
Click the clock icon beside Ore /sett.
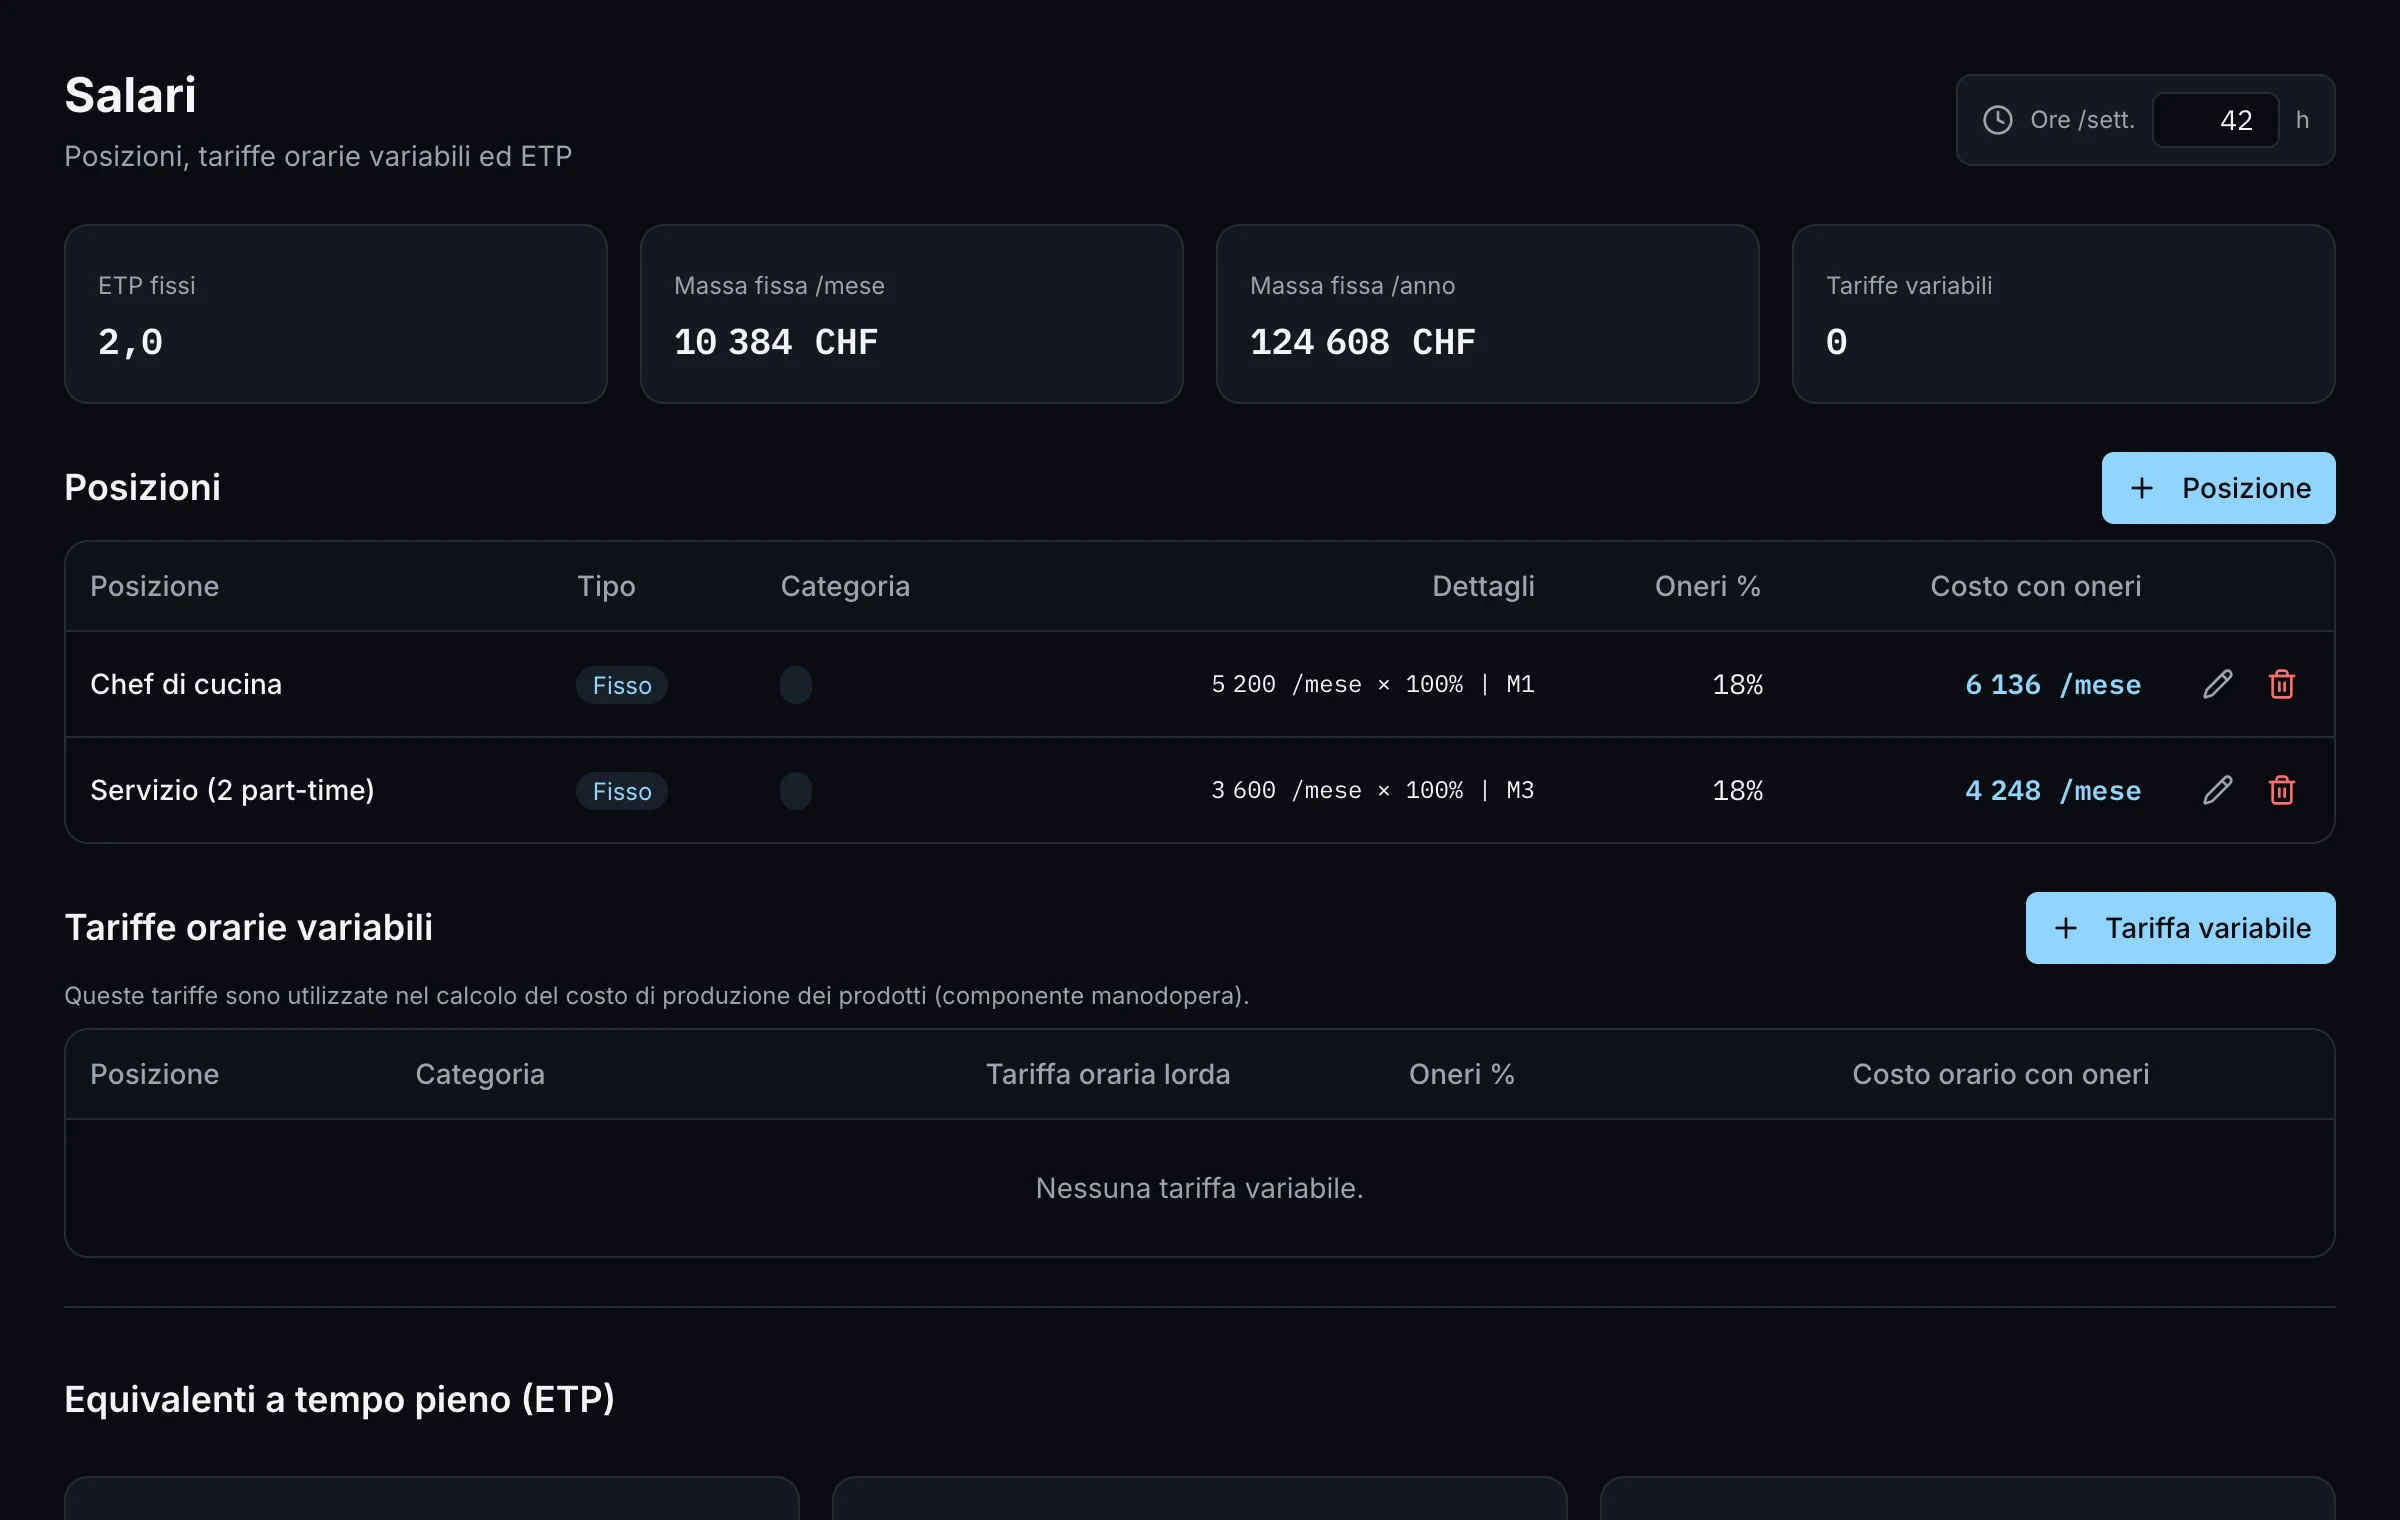(x=1997, y=120)
